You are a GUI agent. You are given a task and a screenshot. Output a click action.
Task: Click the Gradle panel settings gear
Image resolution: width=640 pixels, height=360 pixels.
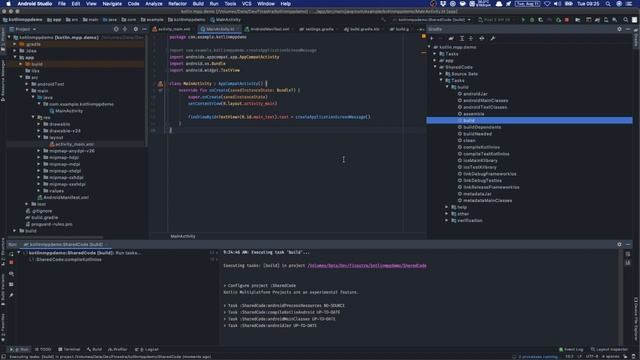click(619, 29)
